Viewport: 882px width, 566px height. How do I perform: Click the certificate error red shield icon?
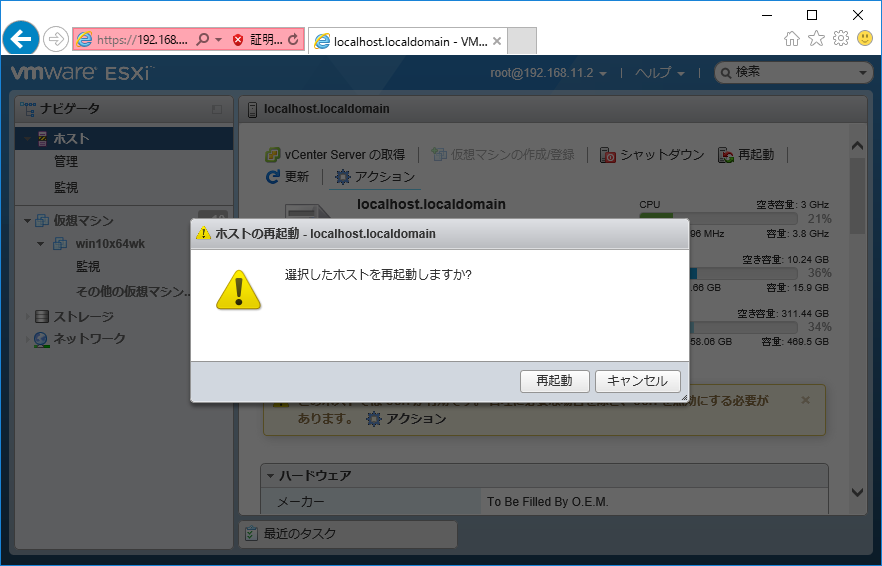click(x=238, y=39)
